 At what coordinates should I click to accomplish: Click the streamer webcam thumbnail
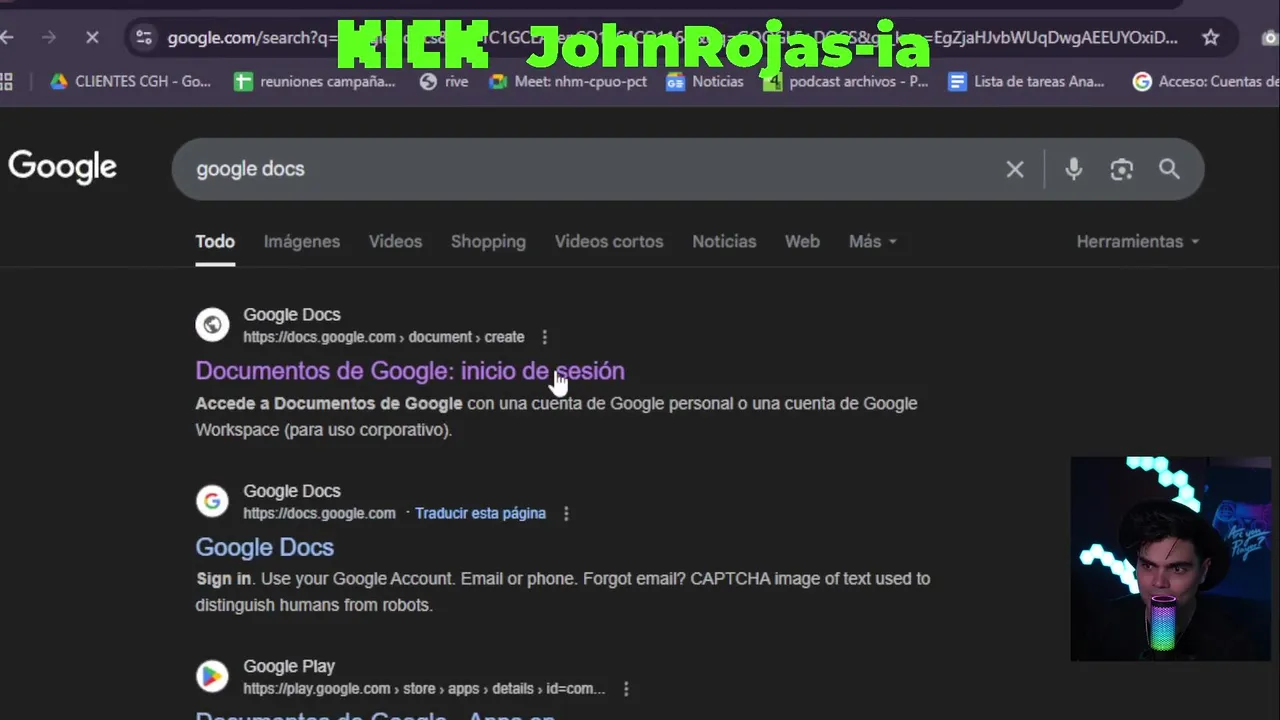pos(1170,559)
